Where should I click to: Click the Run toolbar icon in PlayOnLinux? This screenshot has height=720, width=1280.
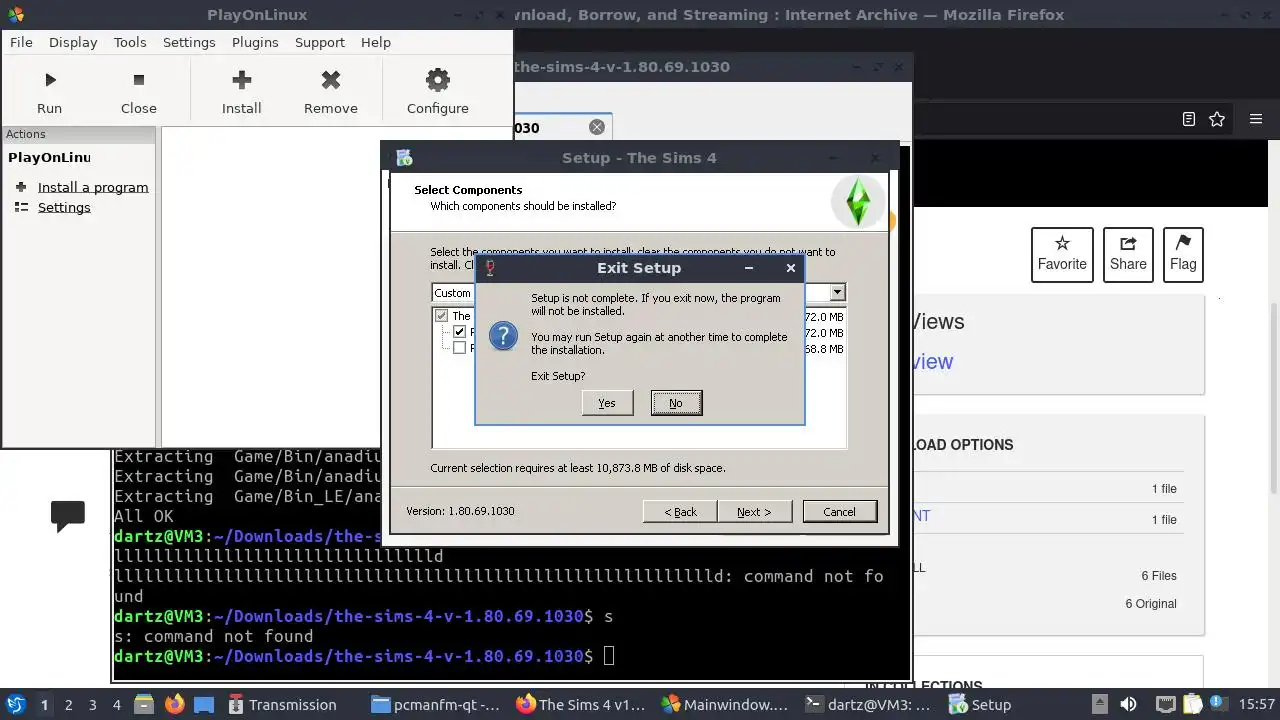click(49, 80)
